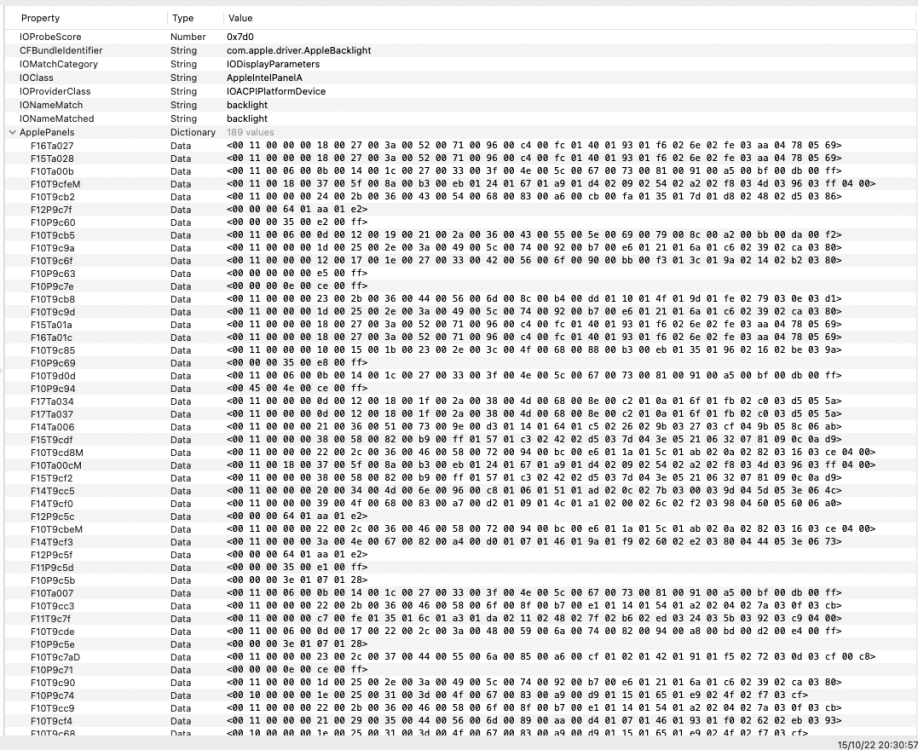The image size is (918, 750).
Task: Select the IONameMatched property
Action: (57, 118)
